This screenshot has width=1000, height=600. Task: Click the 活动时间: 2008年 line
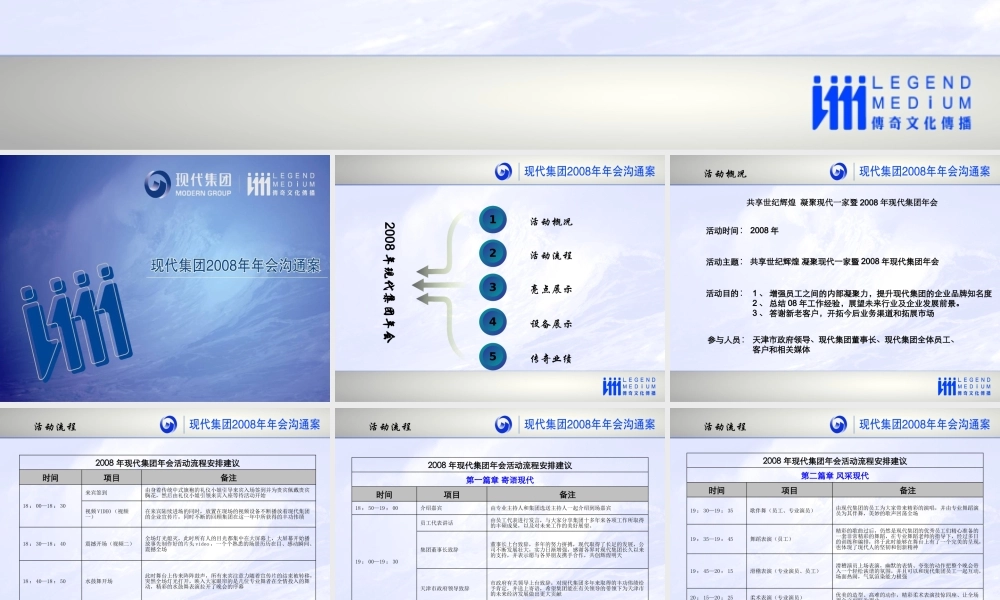click(742, 230)
